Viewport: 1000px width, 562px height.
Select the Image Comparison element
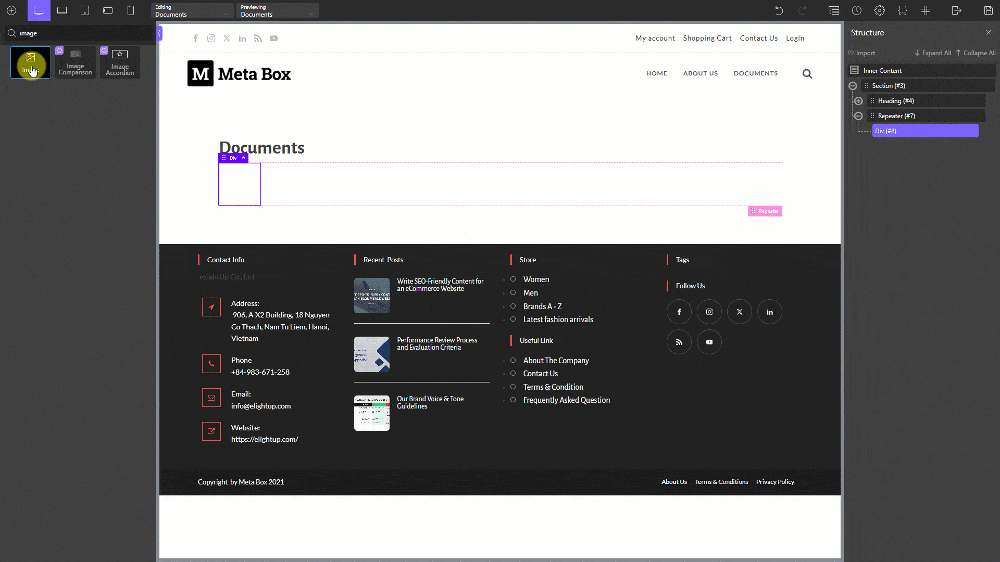(x=75, y=63)
